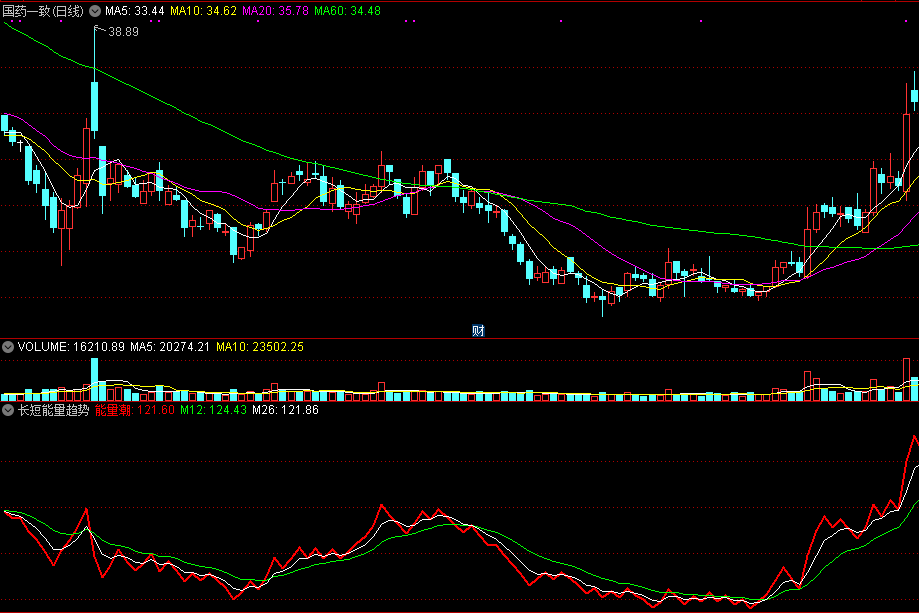Click the VOLUME: 16210.89 readout
The width and height of the screenshot is (919, 613).
72,347
